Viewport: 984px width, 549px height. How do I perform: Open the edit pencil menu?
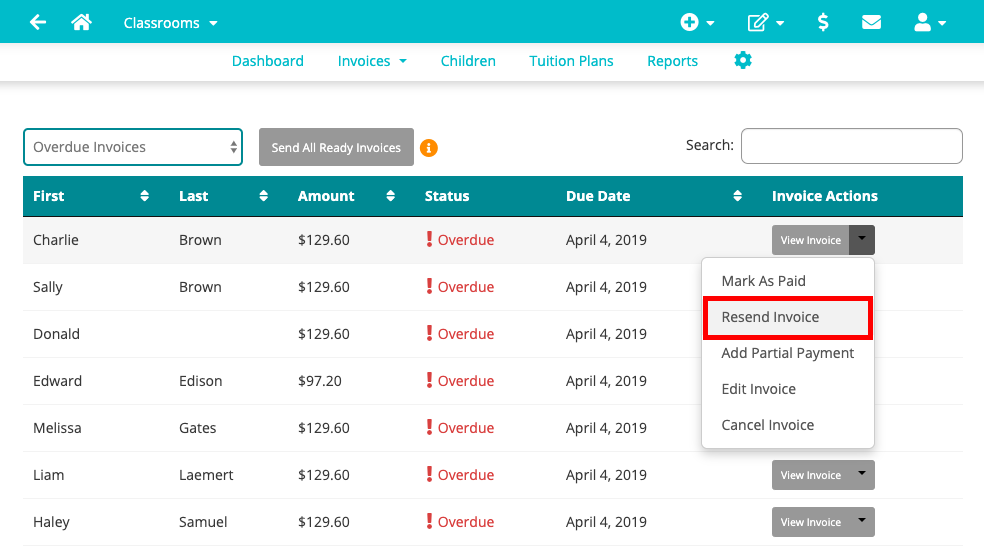[x=765, y=23]
